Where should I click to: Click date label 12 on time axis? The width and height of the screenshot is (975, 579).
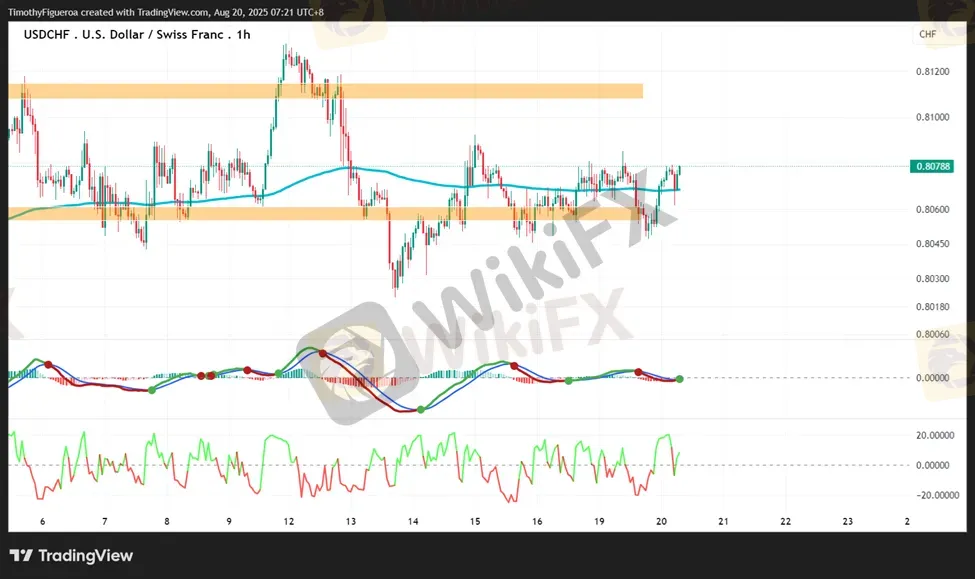289,522
